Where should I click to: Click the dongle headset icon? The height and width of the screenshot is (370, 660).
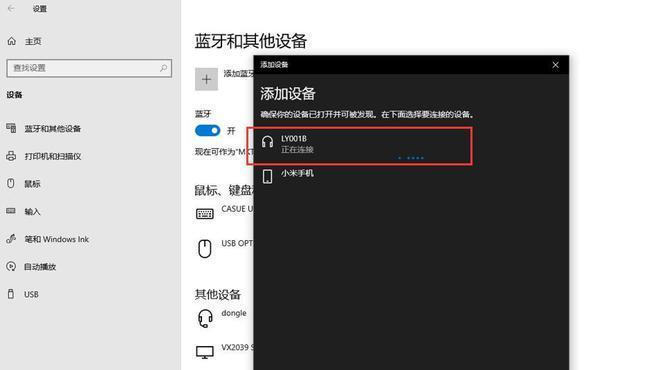[205, 318]
